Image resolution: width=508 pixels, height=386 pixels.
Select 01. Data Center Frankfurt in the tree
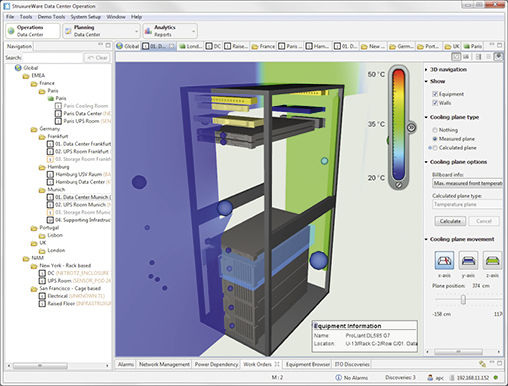(x=83, y=144)
